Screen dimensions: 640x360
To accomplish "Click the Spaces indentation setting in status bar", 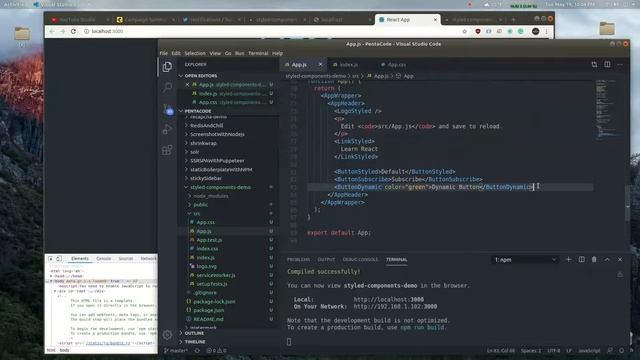I will 531,351.
